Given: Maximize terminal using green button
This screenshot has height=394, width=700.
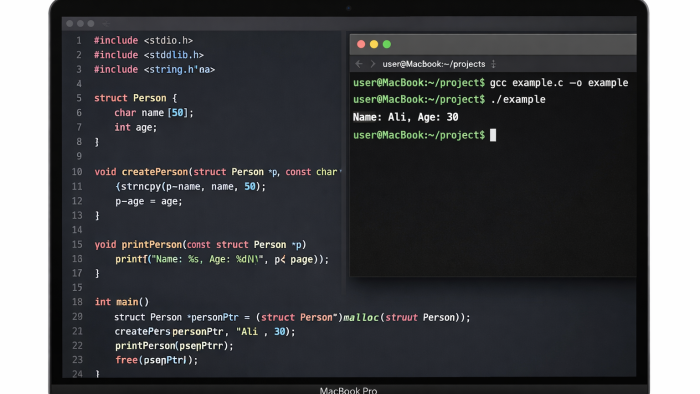Looking at the screenshot, I should point(387,44).
